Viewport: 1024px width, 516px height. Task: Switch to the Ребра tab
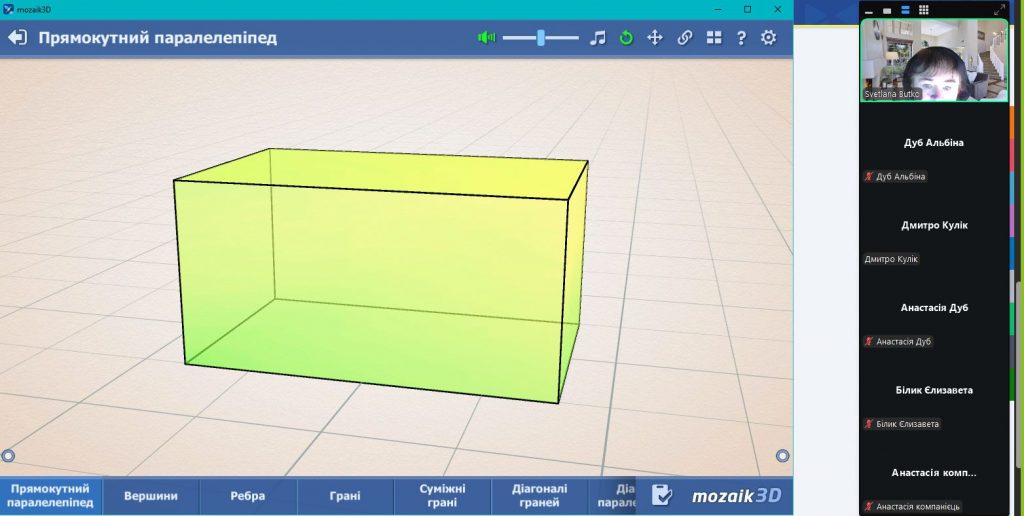248,496
